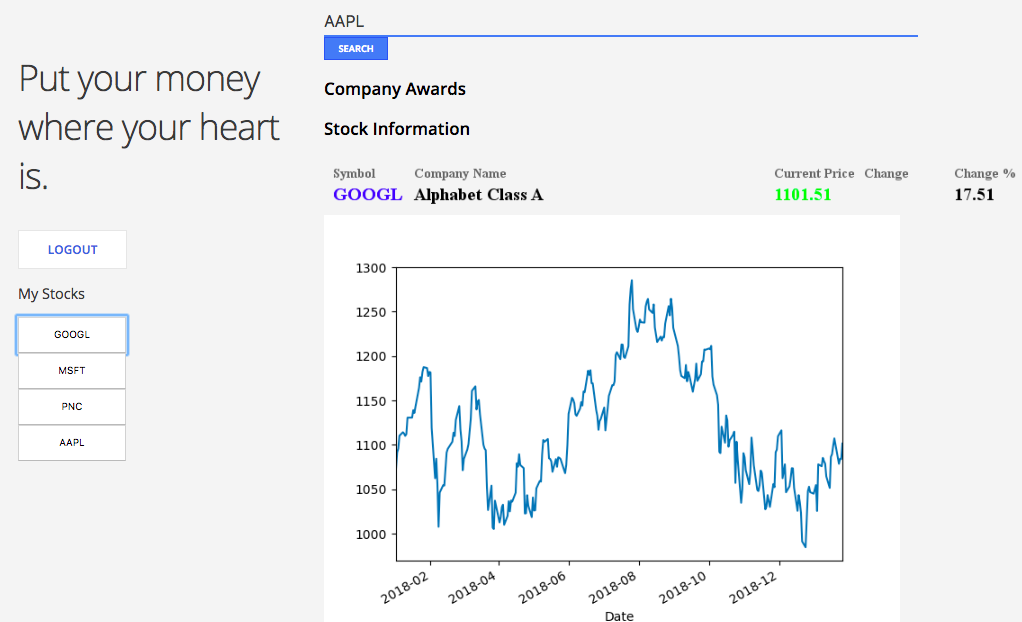Image resolution: width=1022 pixels, height=622 pixels.
Task: Click the Change % column header
Action: tap(984, 174)
